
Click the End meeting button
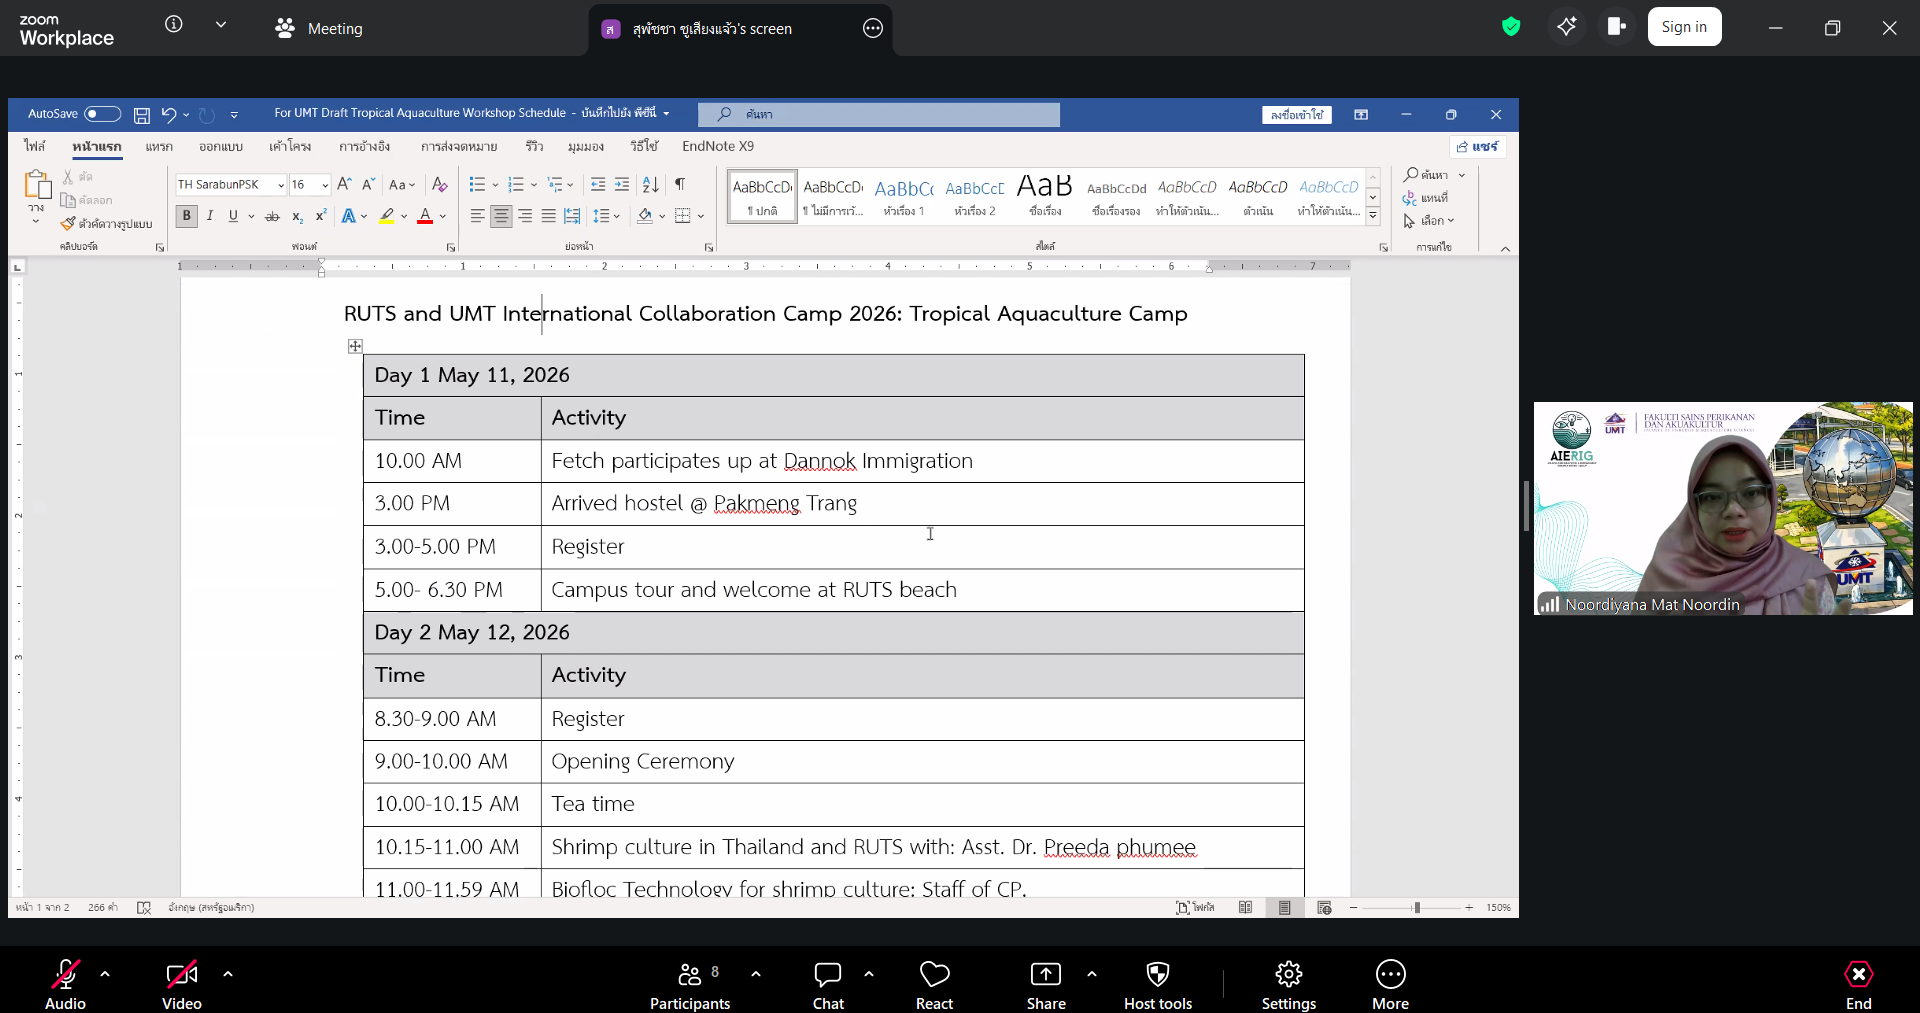pyautogui.click(x=1858, y=985)
